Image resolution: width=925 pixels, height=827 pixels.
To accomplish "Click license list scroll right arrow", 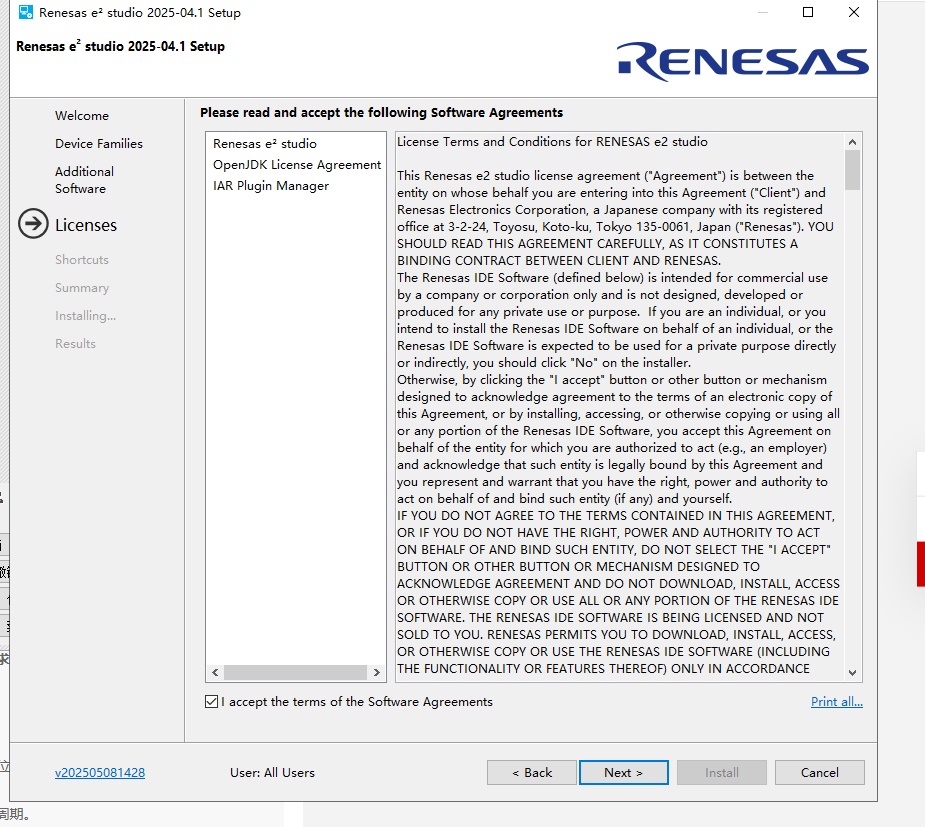I will click(376, 672).
